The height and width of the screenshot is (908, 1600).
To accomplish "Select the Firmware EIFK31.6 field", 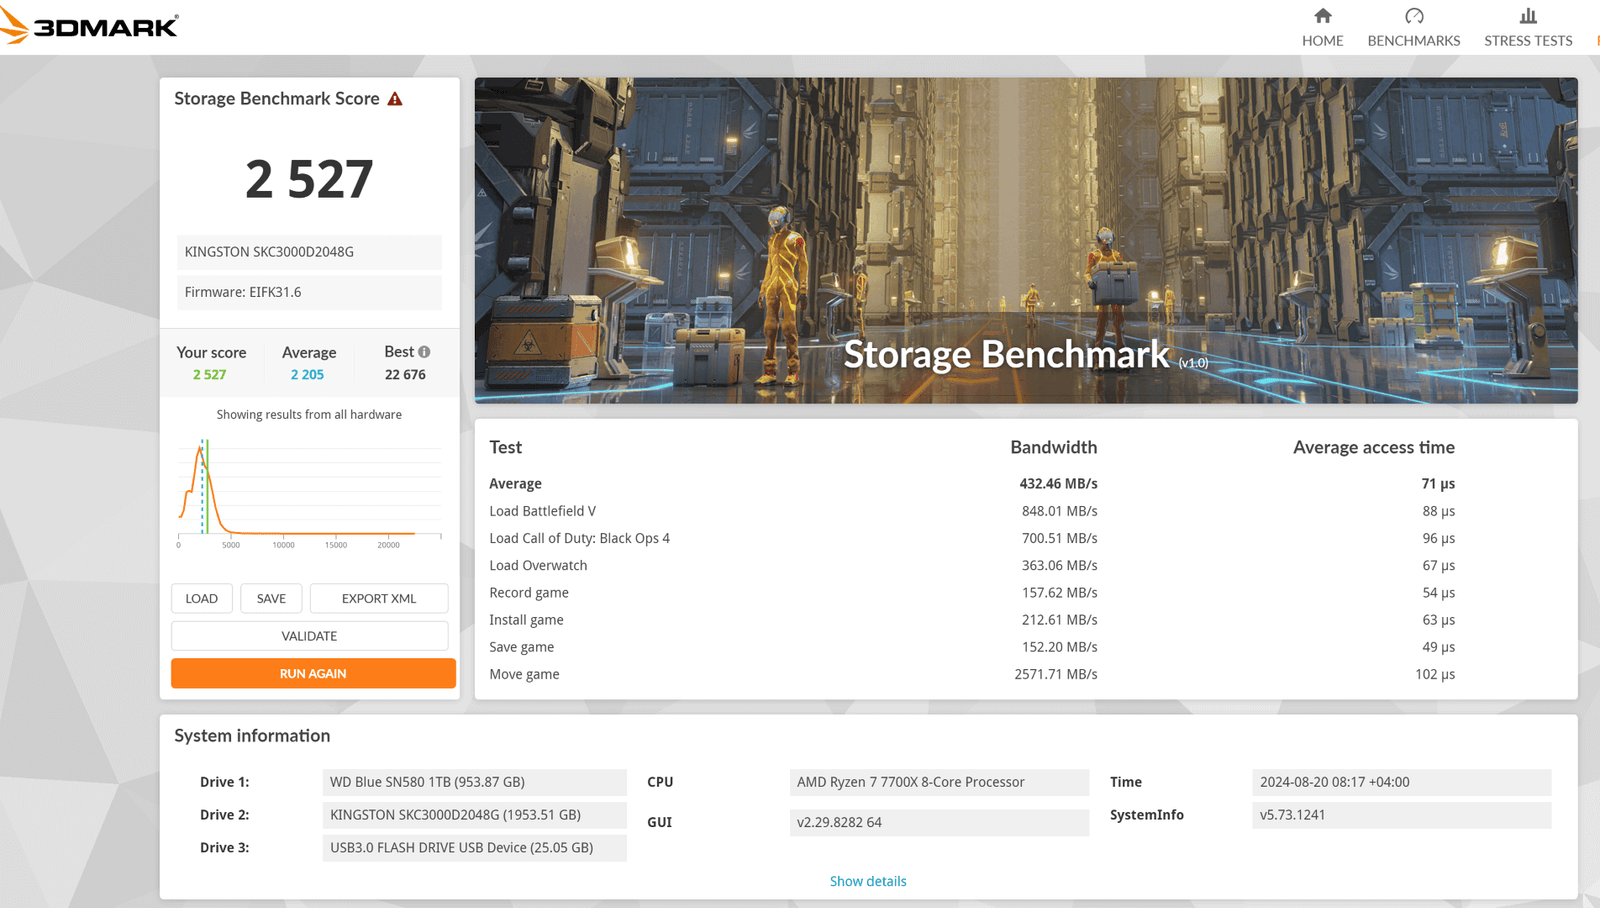I will pyautogui.click(x=309, y=292).
